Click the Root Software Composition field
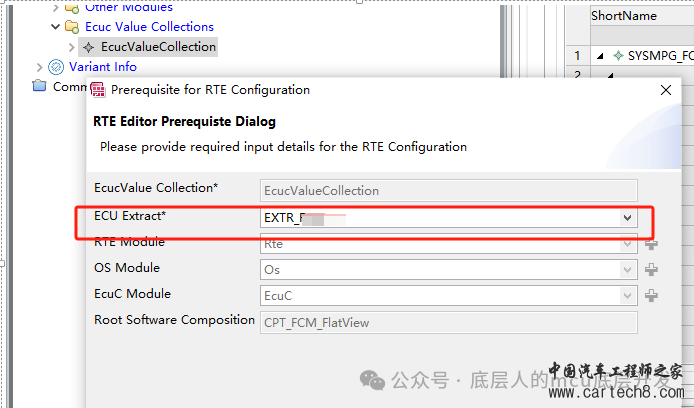 pos(449,323)
